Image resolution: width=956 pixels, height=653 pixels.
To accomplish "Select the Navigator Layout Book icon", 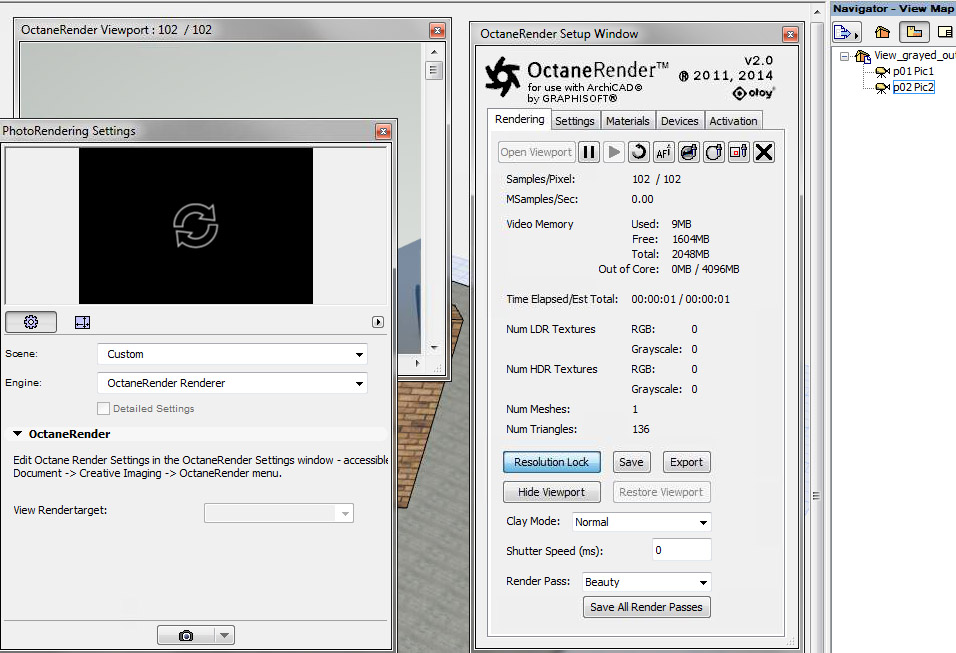I will point(946,32).
